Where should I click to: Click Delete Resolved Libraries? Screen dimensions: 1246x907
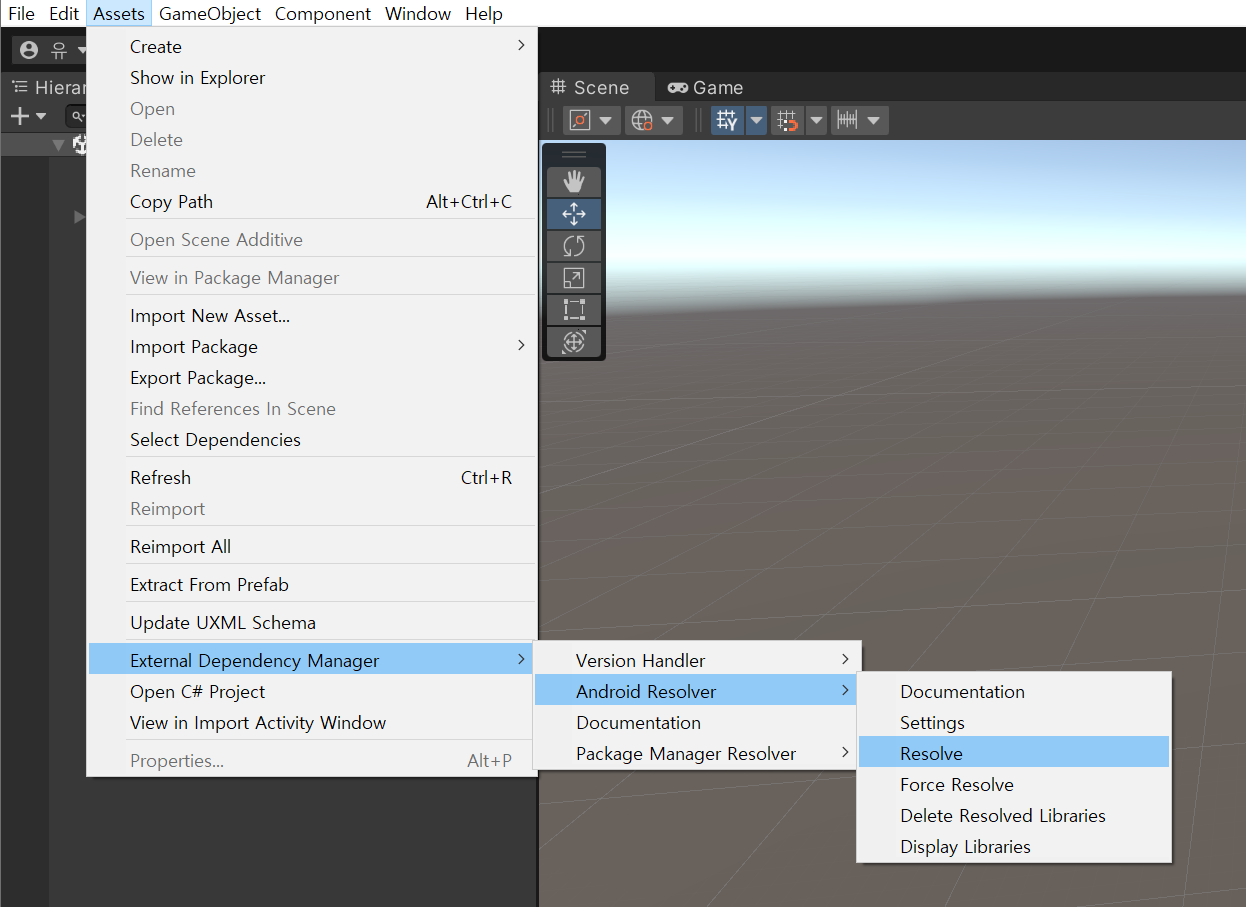1014,816
